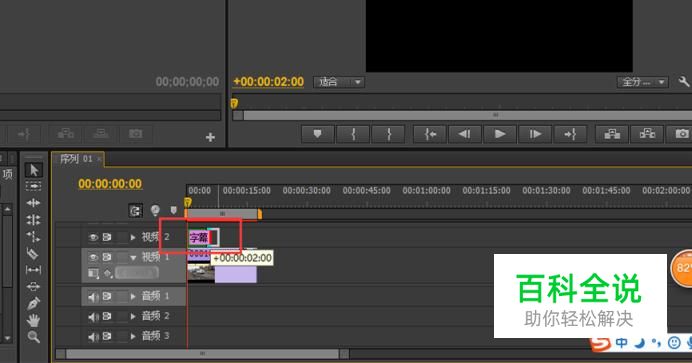
Task: Expand the 音频 1 track
Action: (133, 296)
